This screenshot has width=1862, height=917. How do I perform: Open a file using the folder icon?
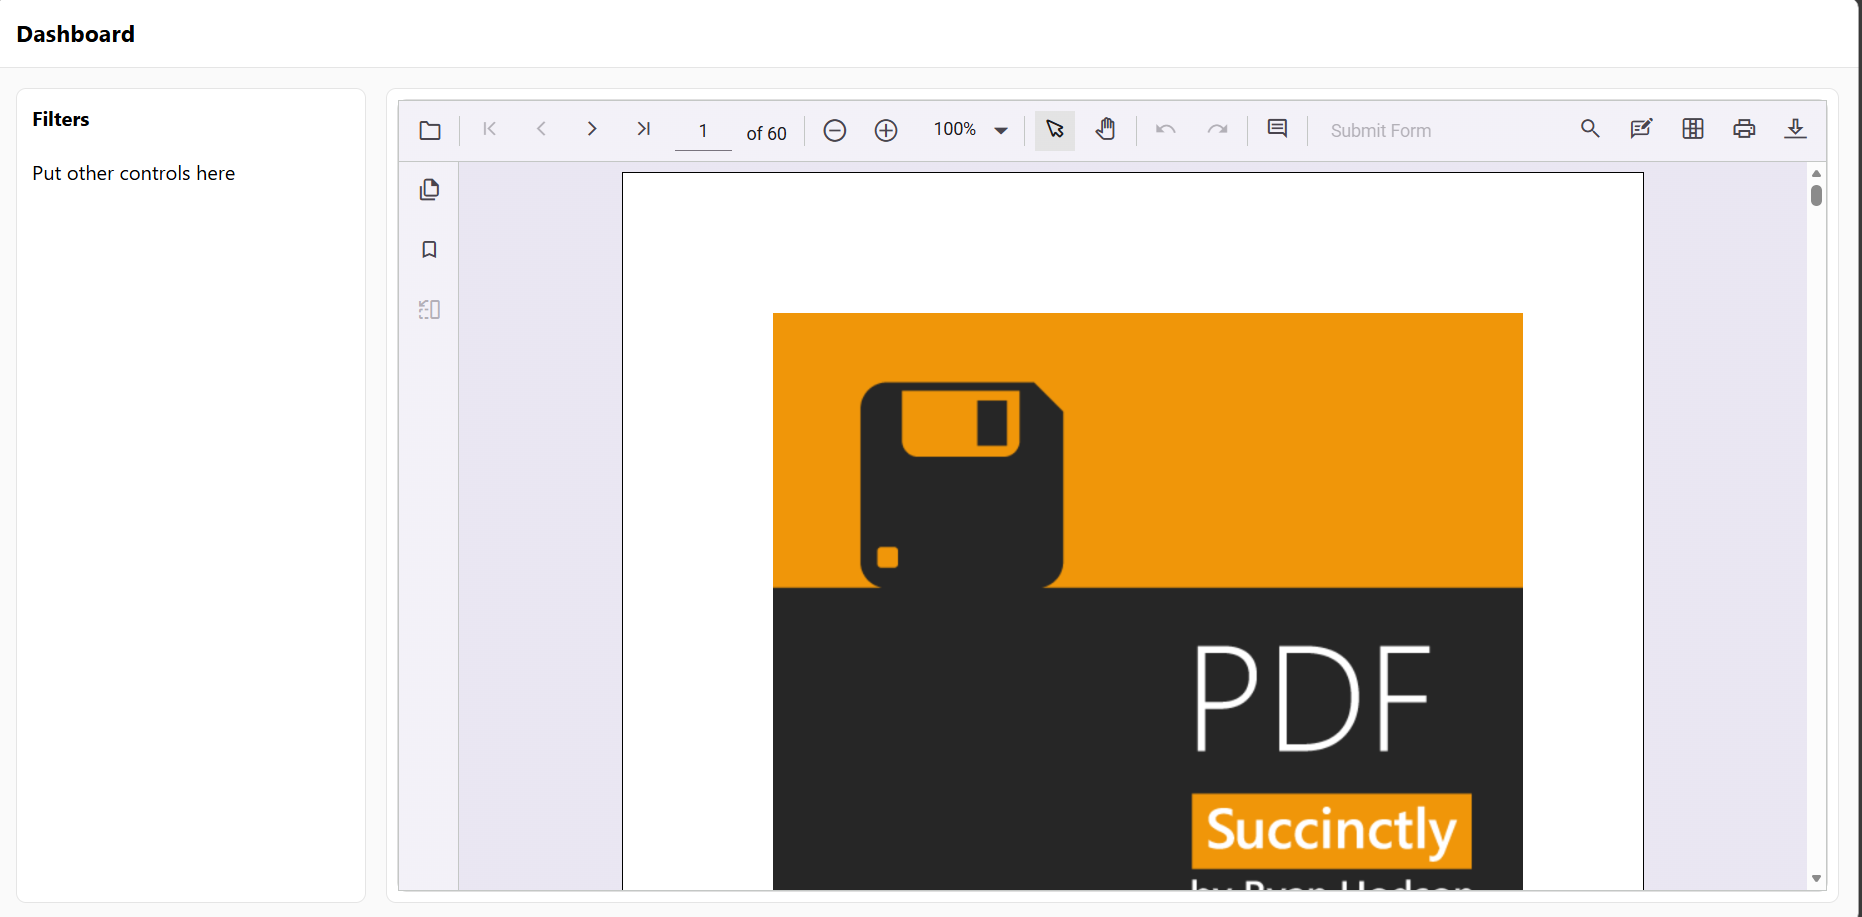[x=430, y=131]
